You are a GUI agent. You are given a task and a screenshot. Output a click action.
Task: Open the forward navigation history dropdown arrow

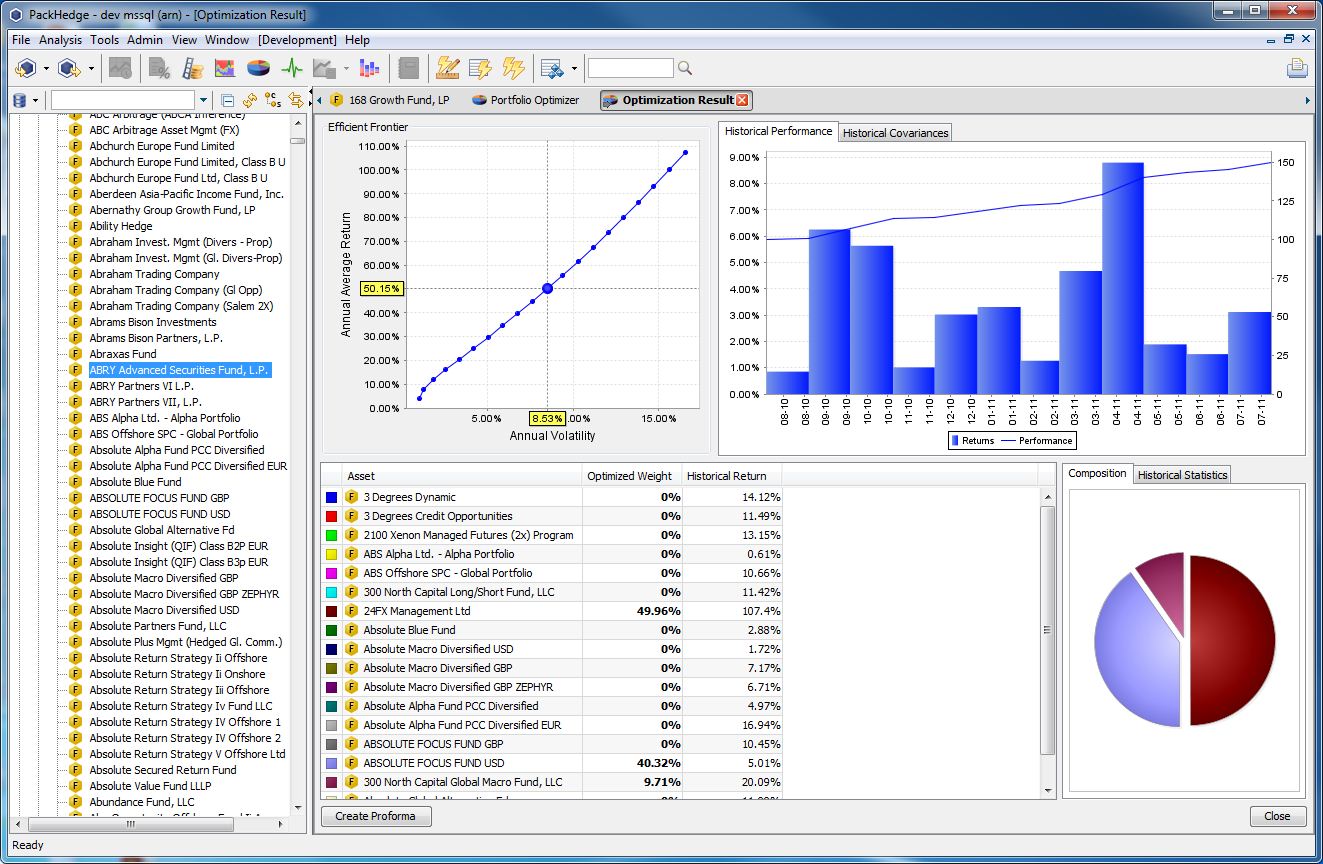[91, 69]
